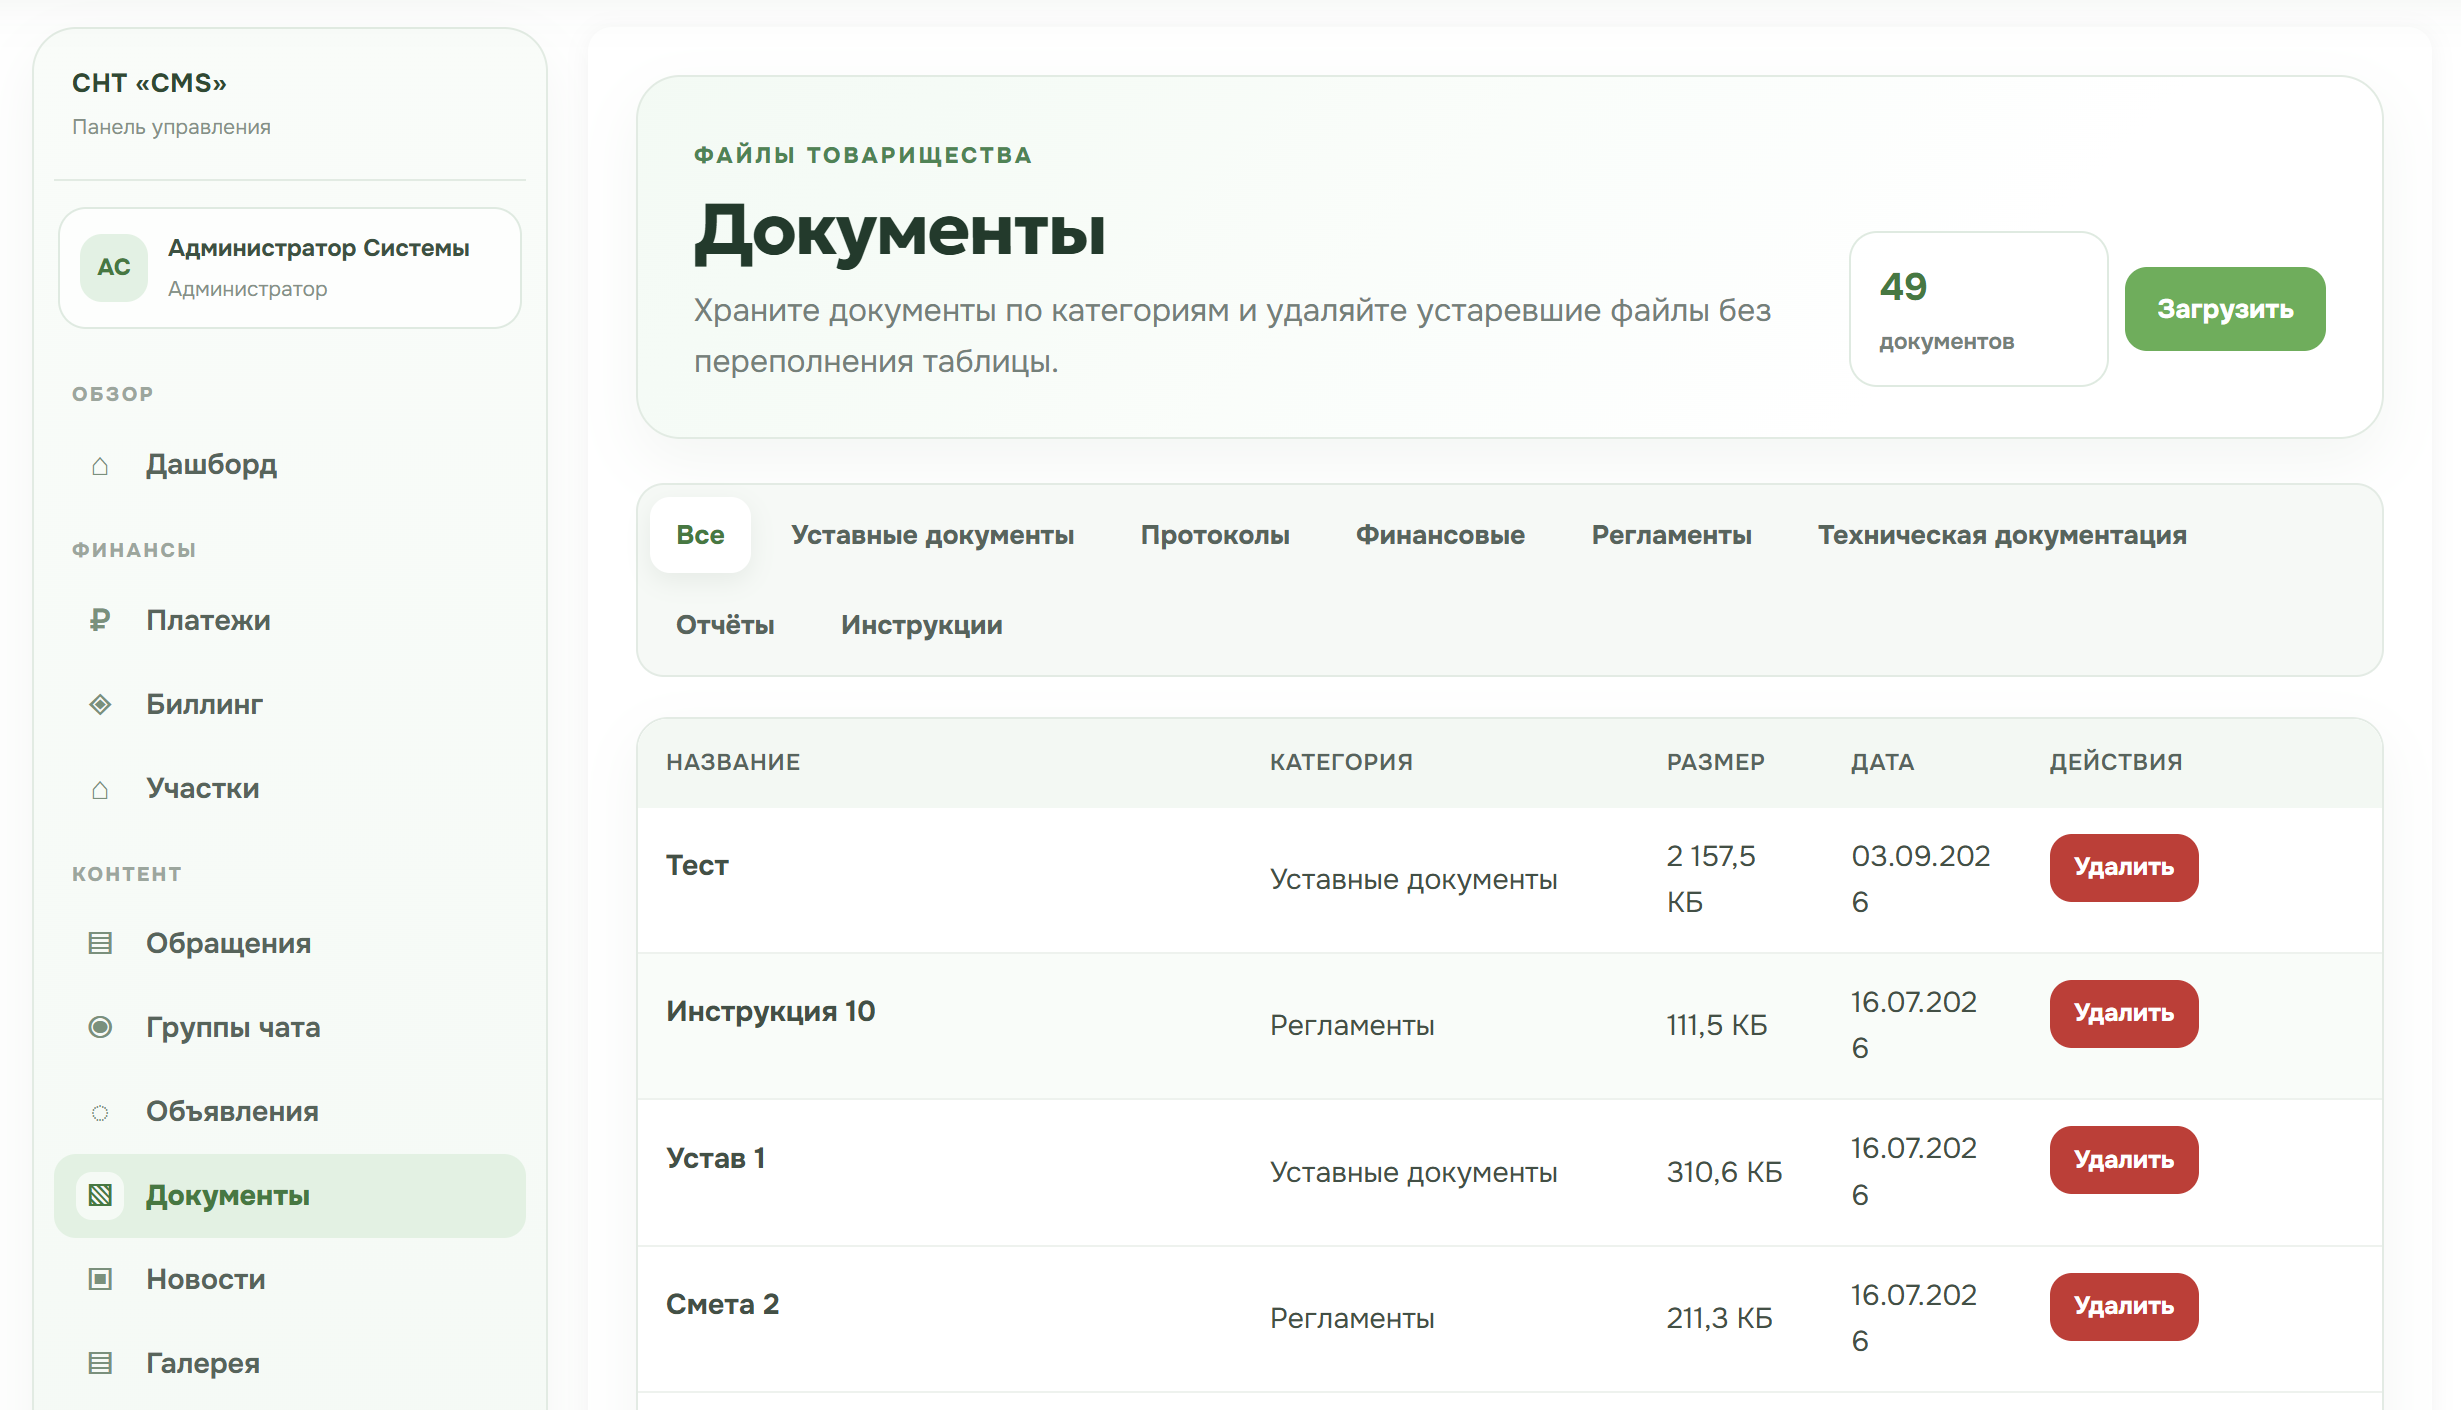Image resolution: width=2461 pixels, height=1410 pixels.
Task: Click the circle icon next to Группы чата
Action: 100,1028
